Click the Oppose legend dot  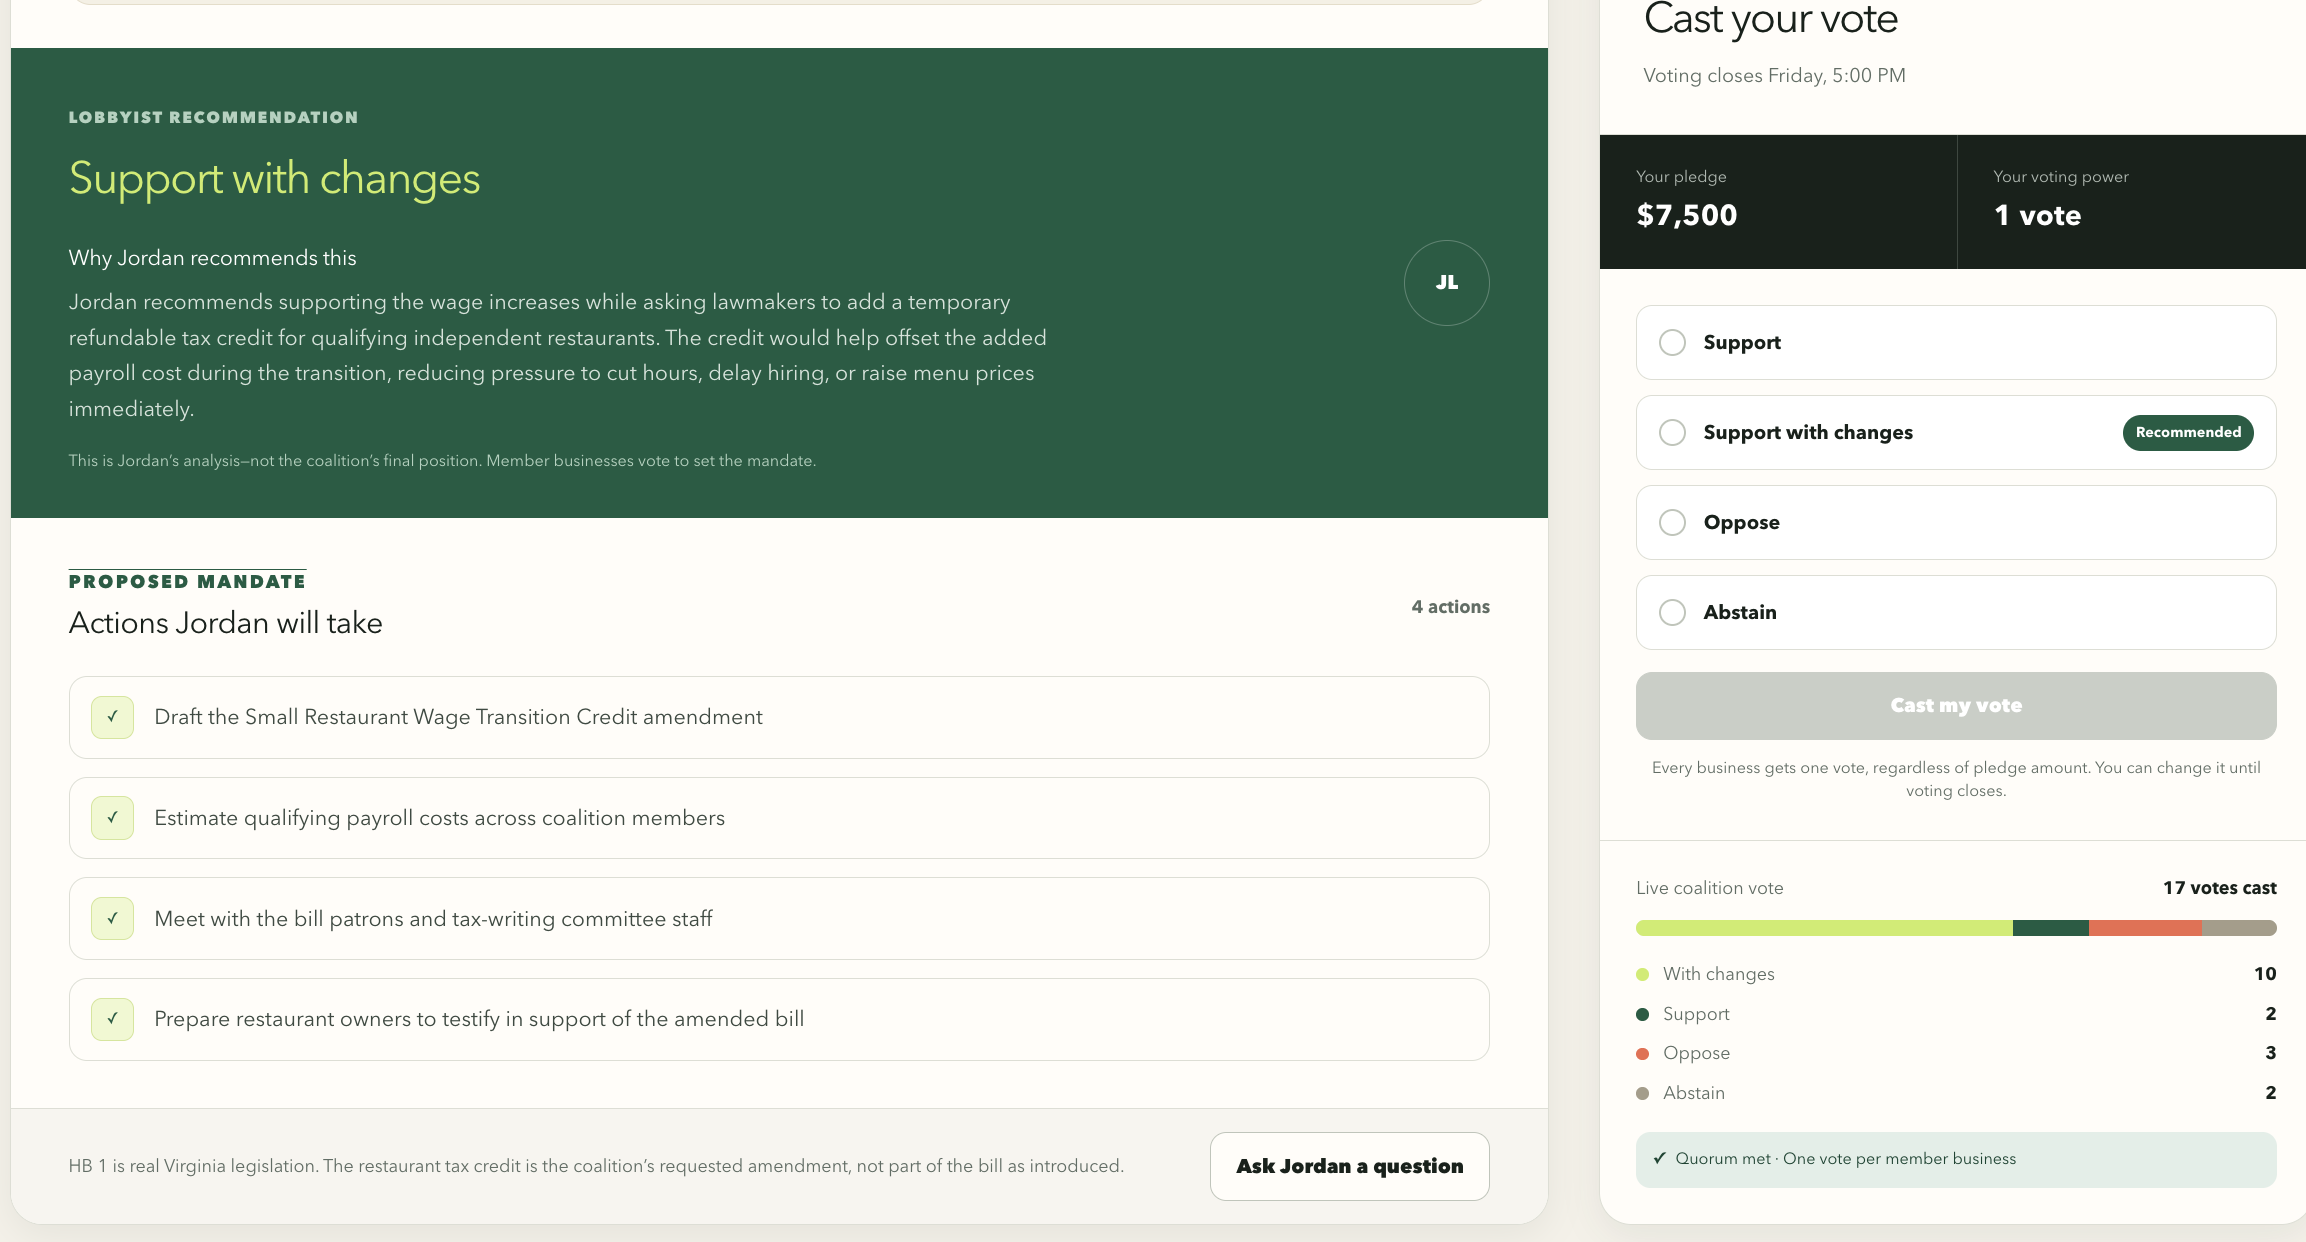(x=1642, y=1053)
